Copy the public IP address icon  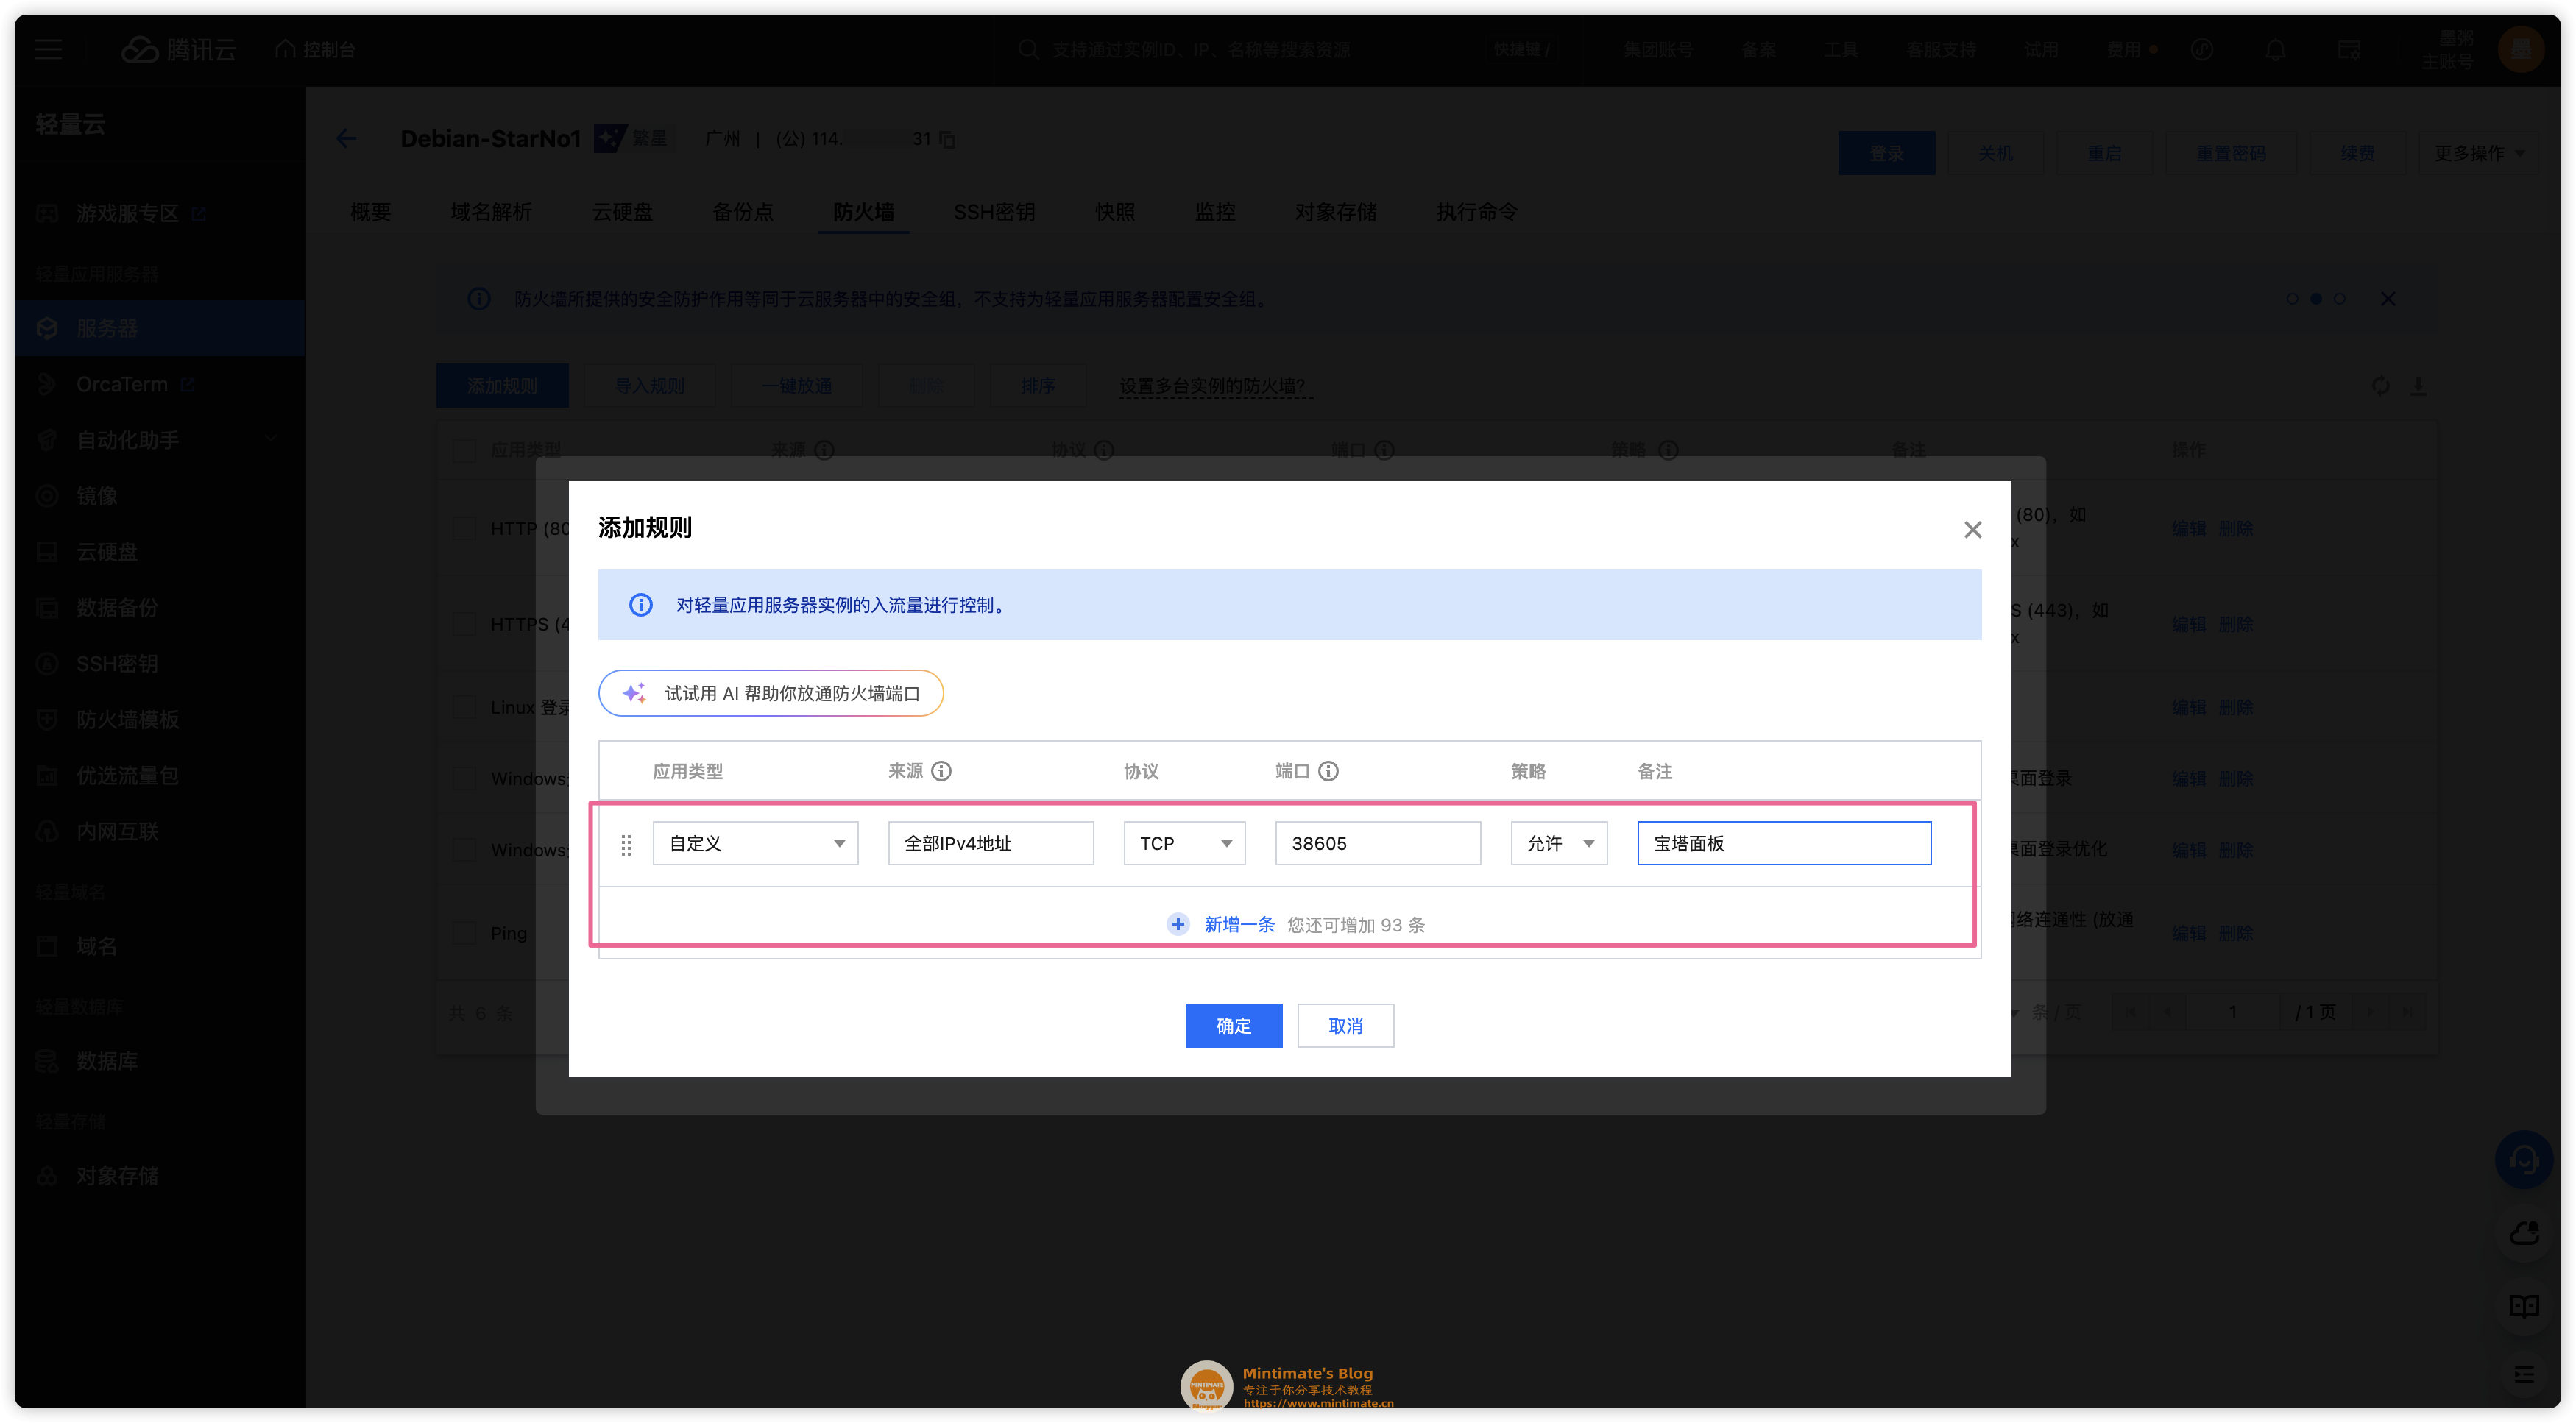point(947,140)
